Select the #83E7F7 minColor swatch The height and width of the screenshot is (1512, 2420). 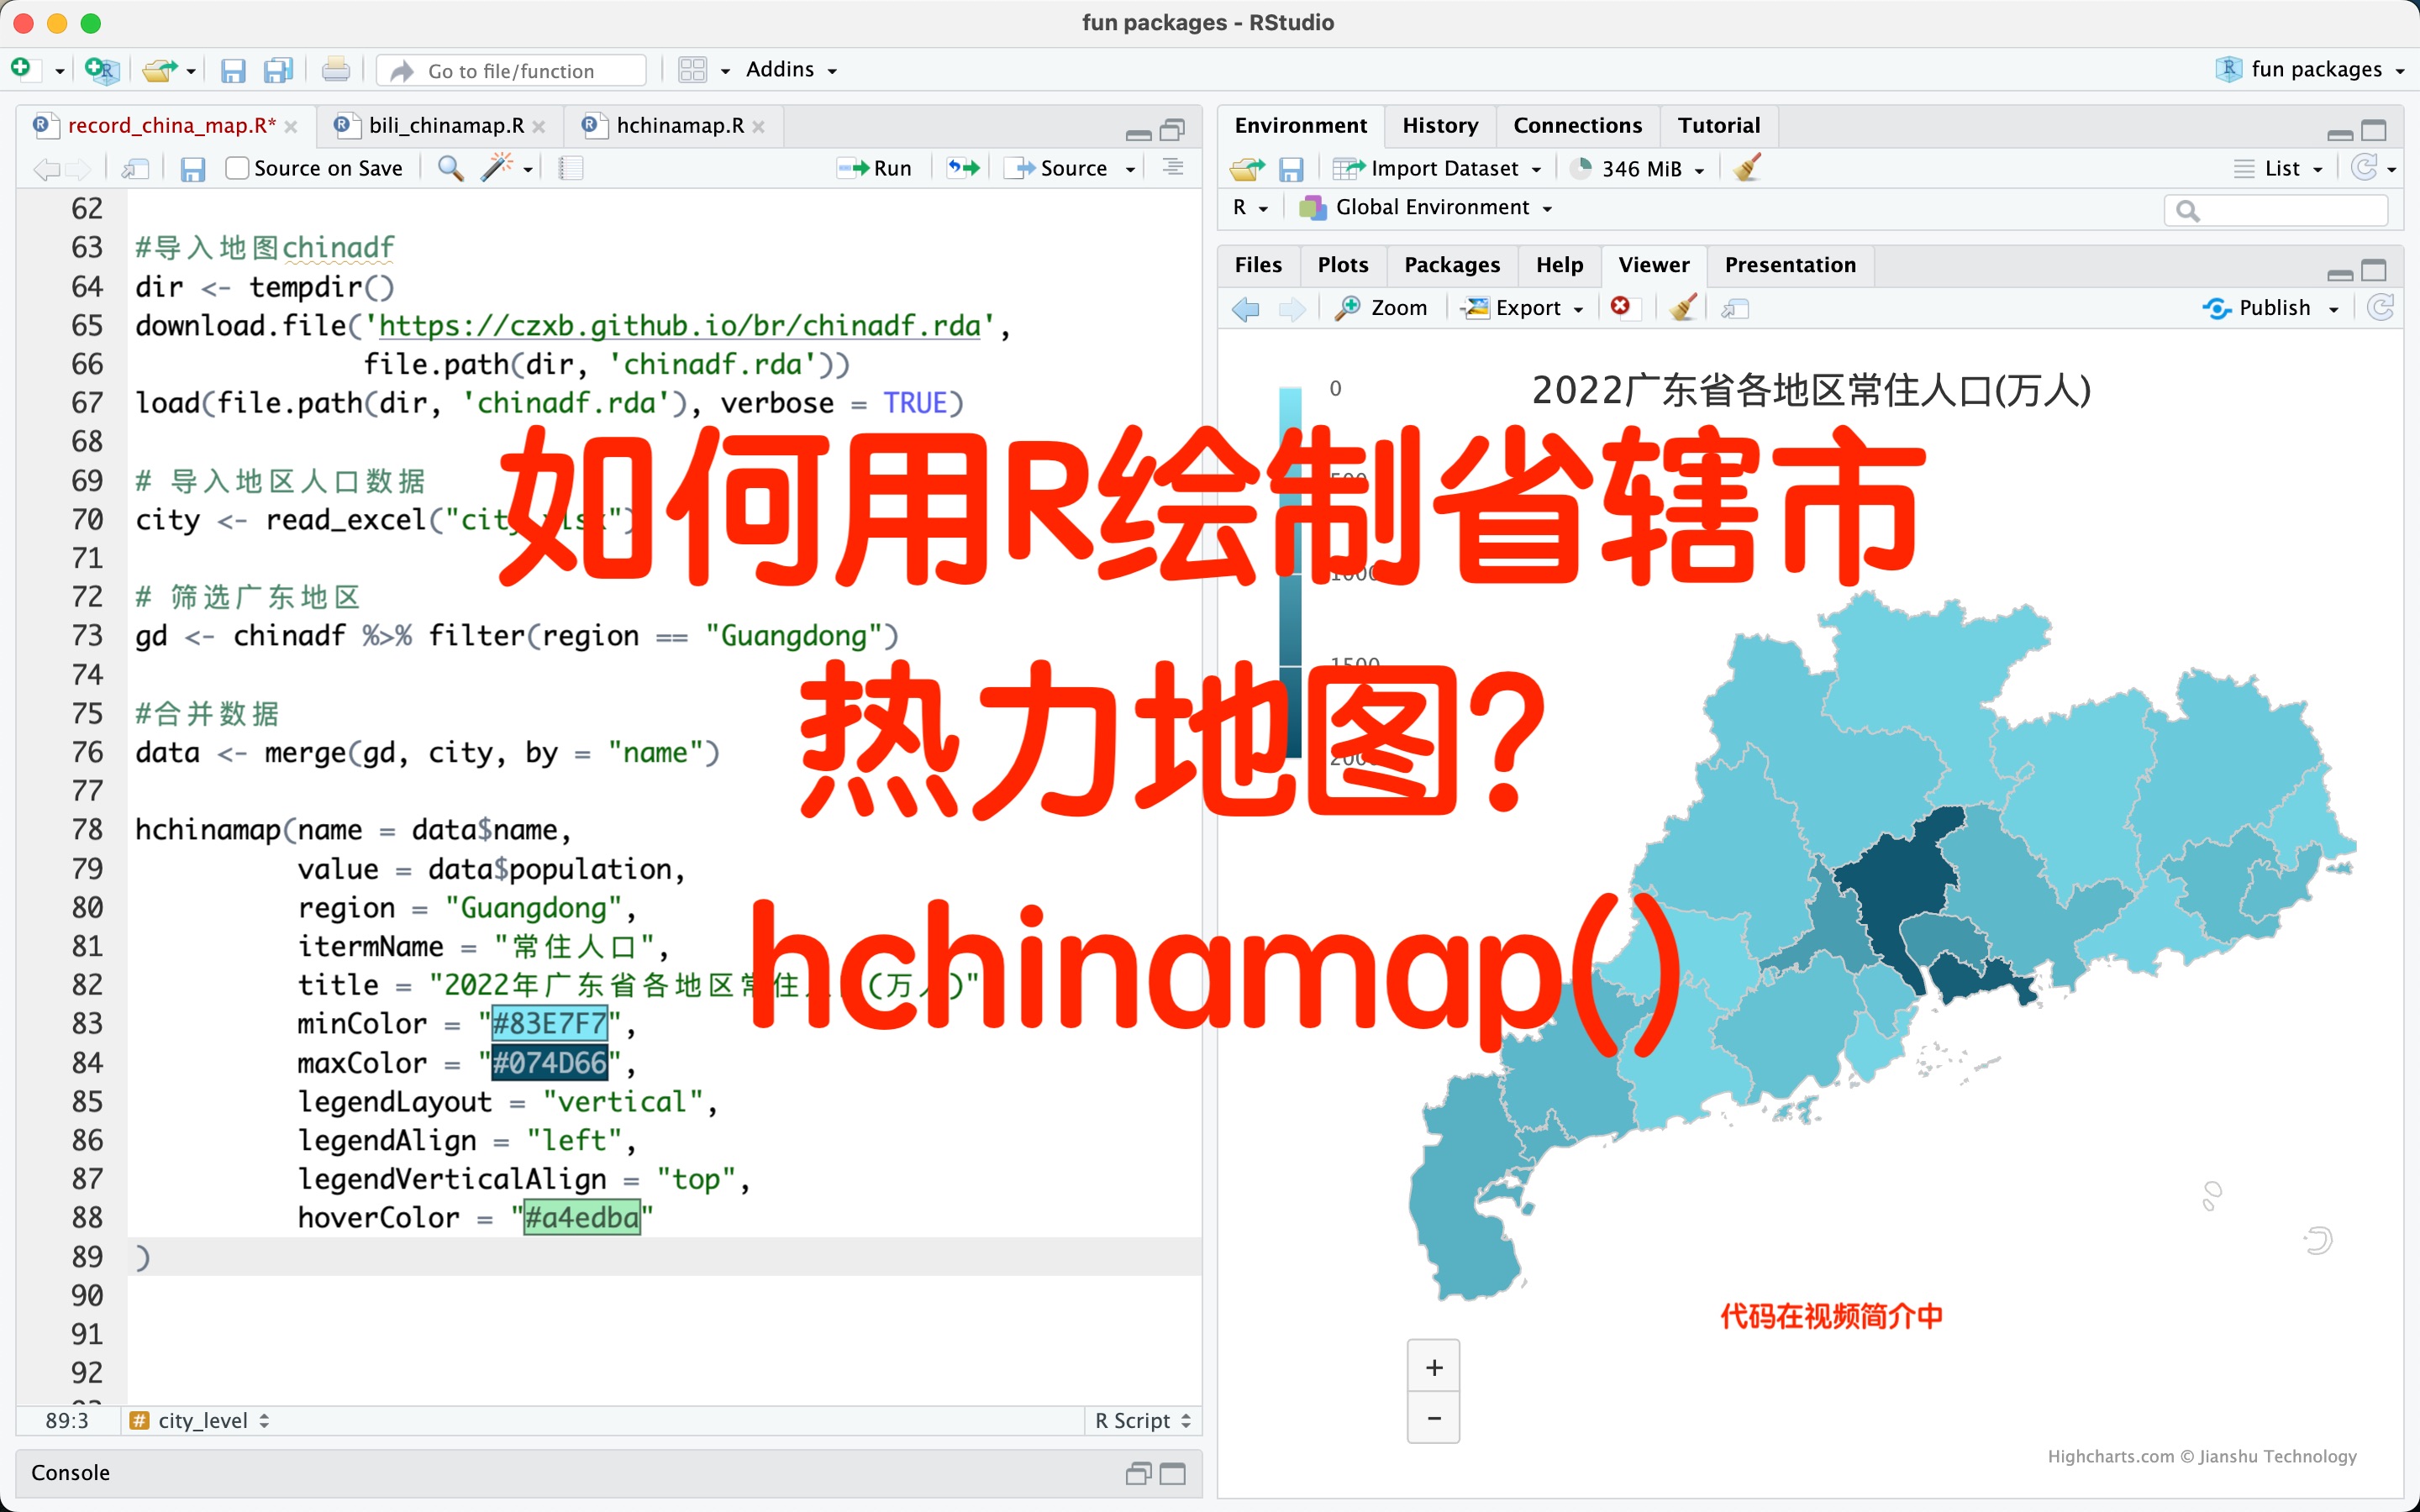(549, 1023)
